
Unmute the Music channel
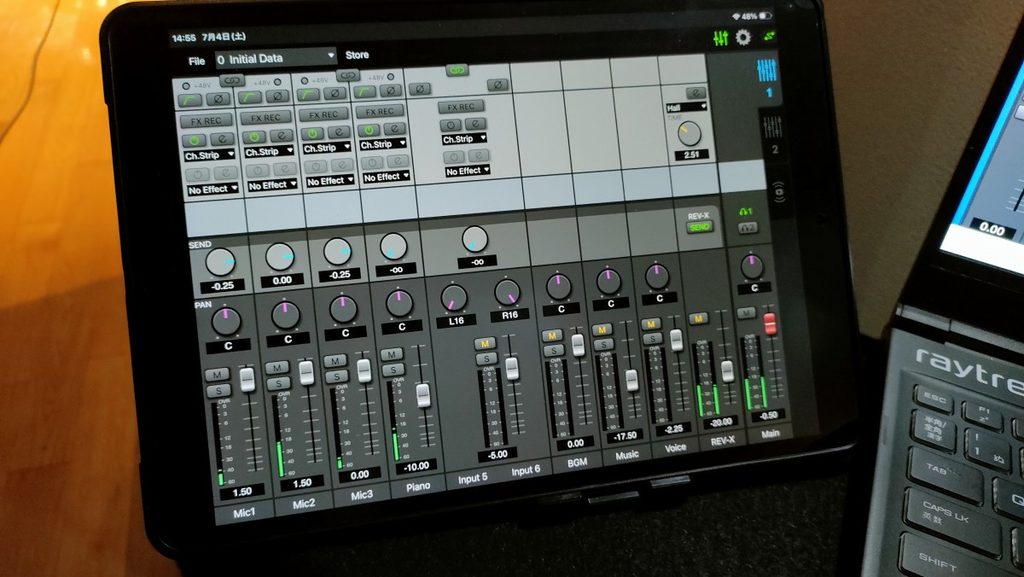click(x=602, y=330)
